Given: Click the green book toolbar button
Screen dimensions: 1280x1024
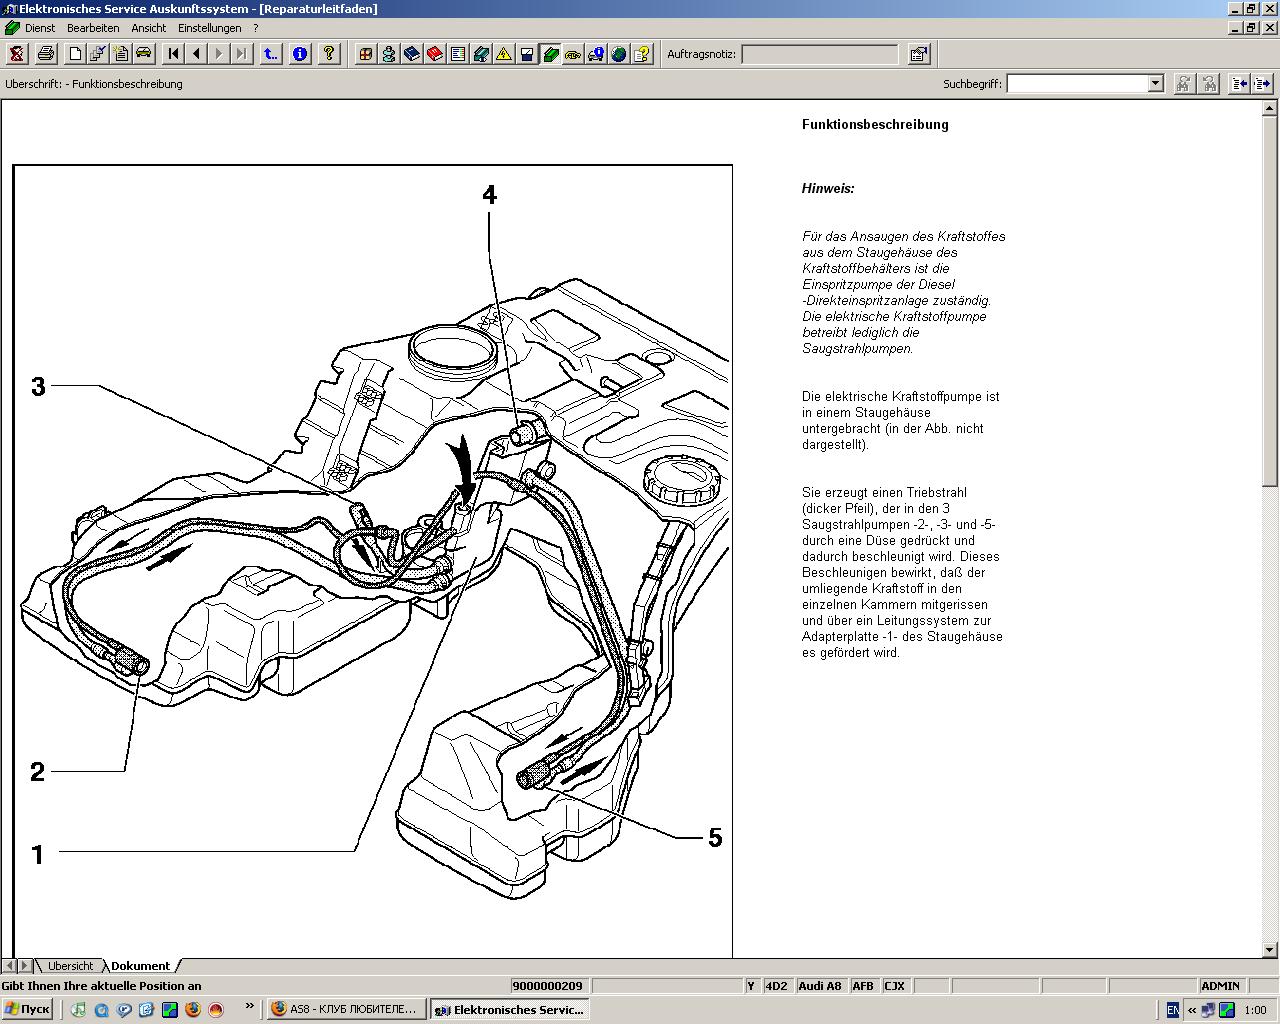Looking at the screenshot, I should [x=550, y=54].
